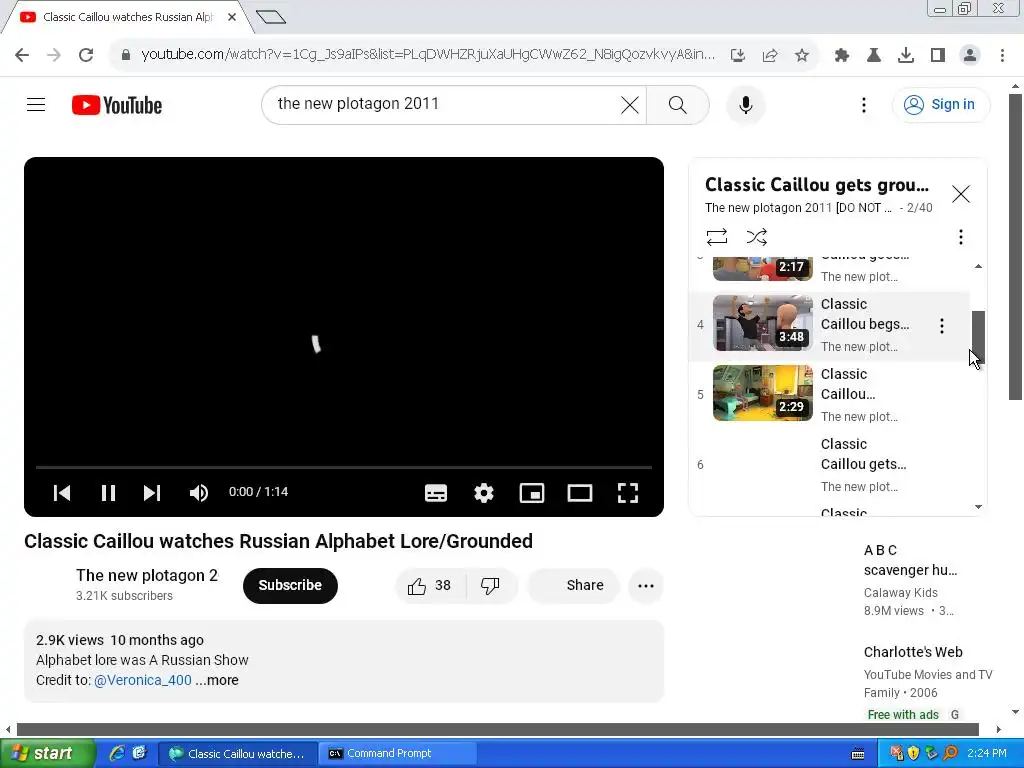Skip to previous video in player
Viewport: 1024px width, 768px height.
[62, 493]
